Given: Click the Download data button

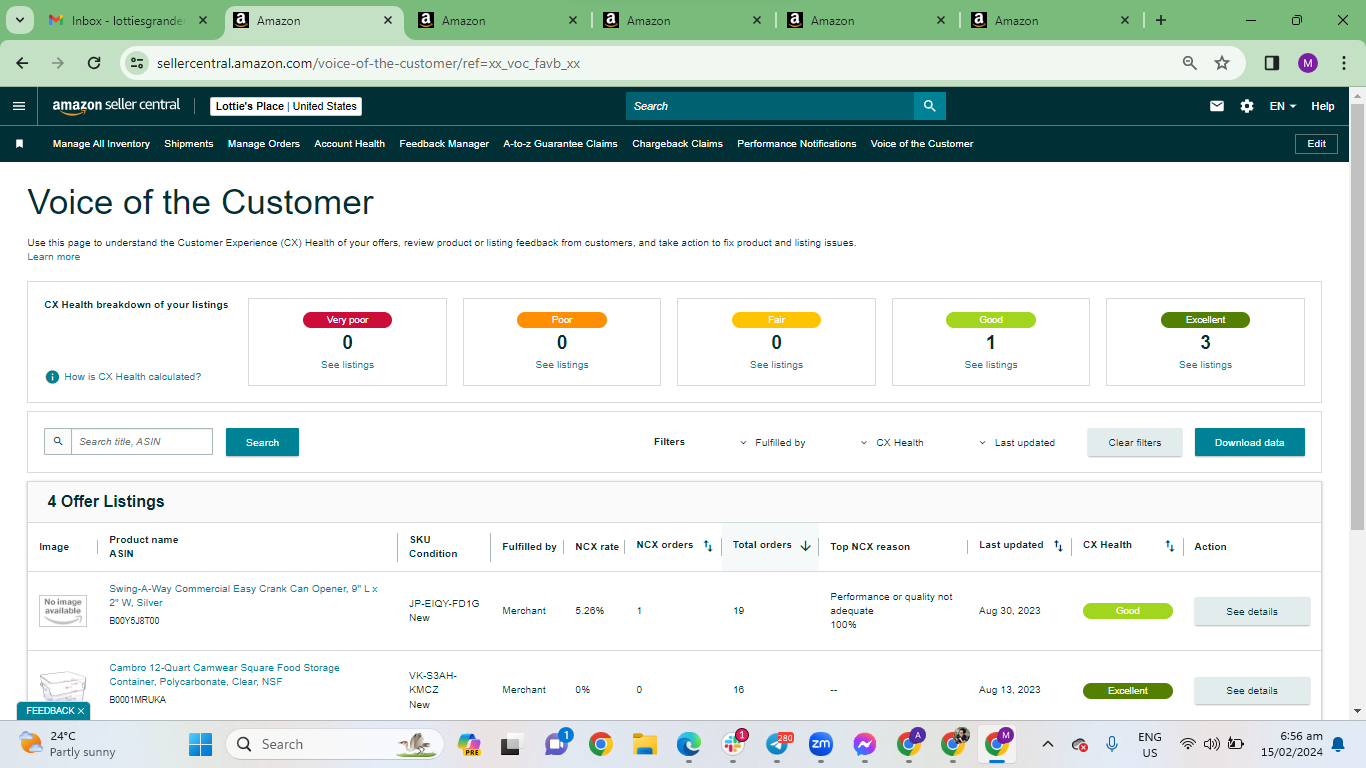Looking at the screenshot, I should 1250,443.
